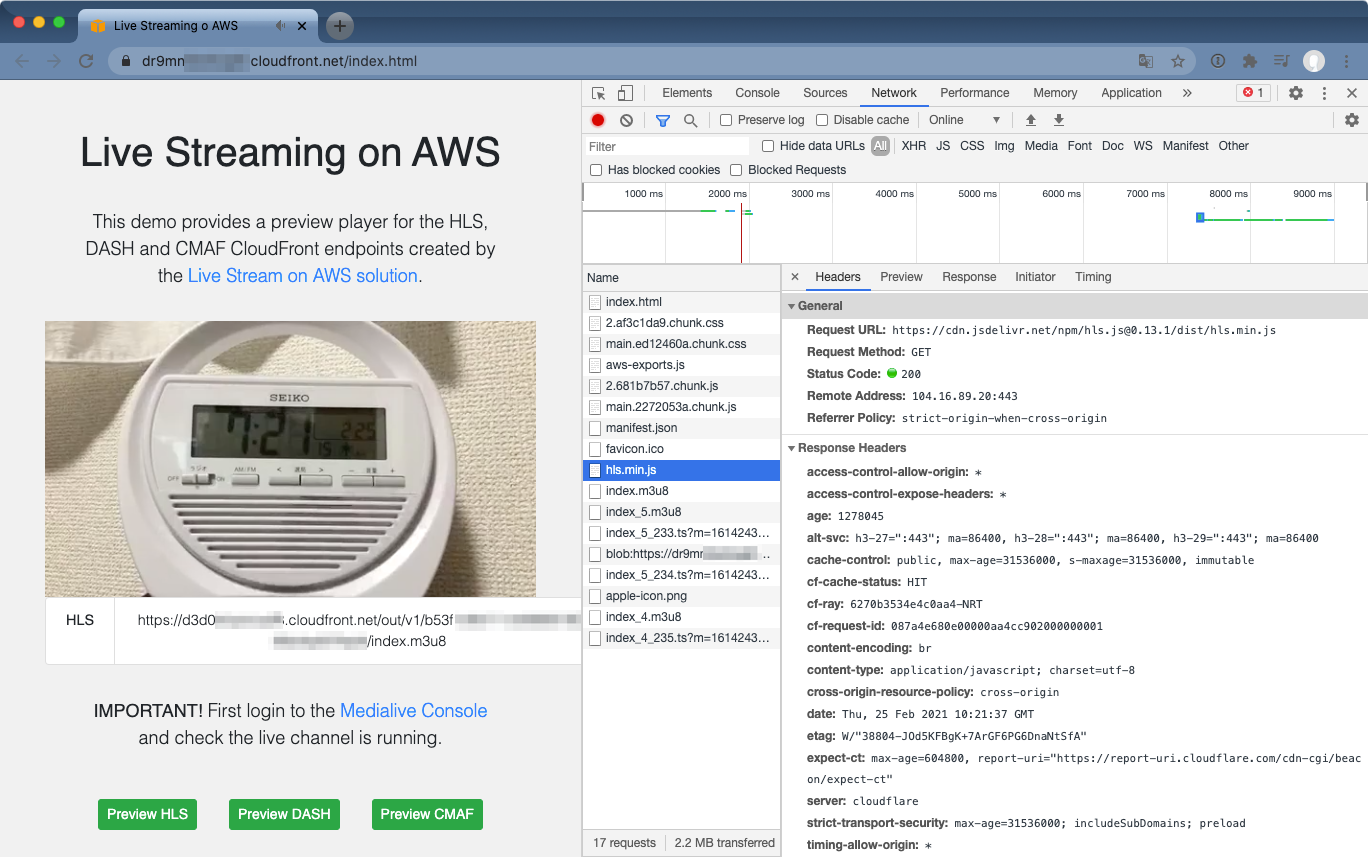Close the DevTools panel
The height and width of the screenshot is (857, 1368).
[x=1352, y=93]
